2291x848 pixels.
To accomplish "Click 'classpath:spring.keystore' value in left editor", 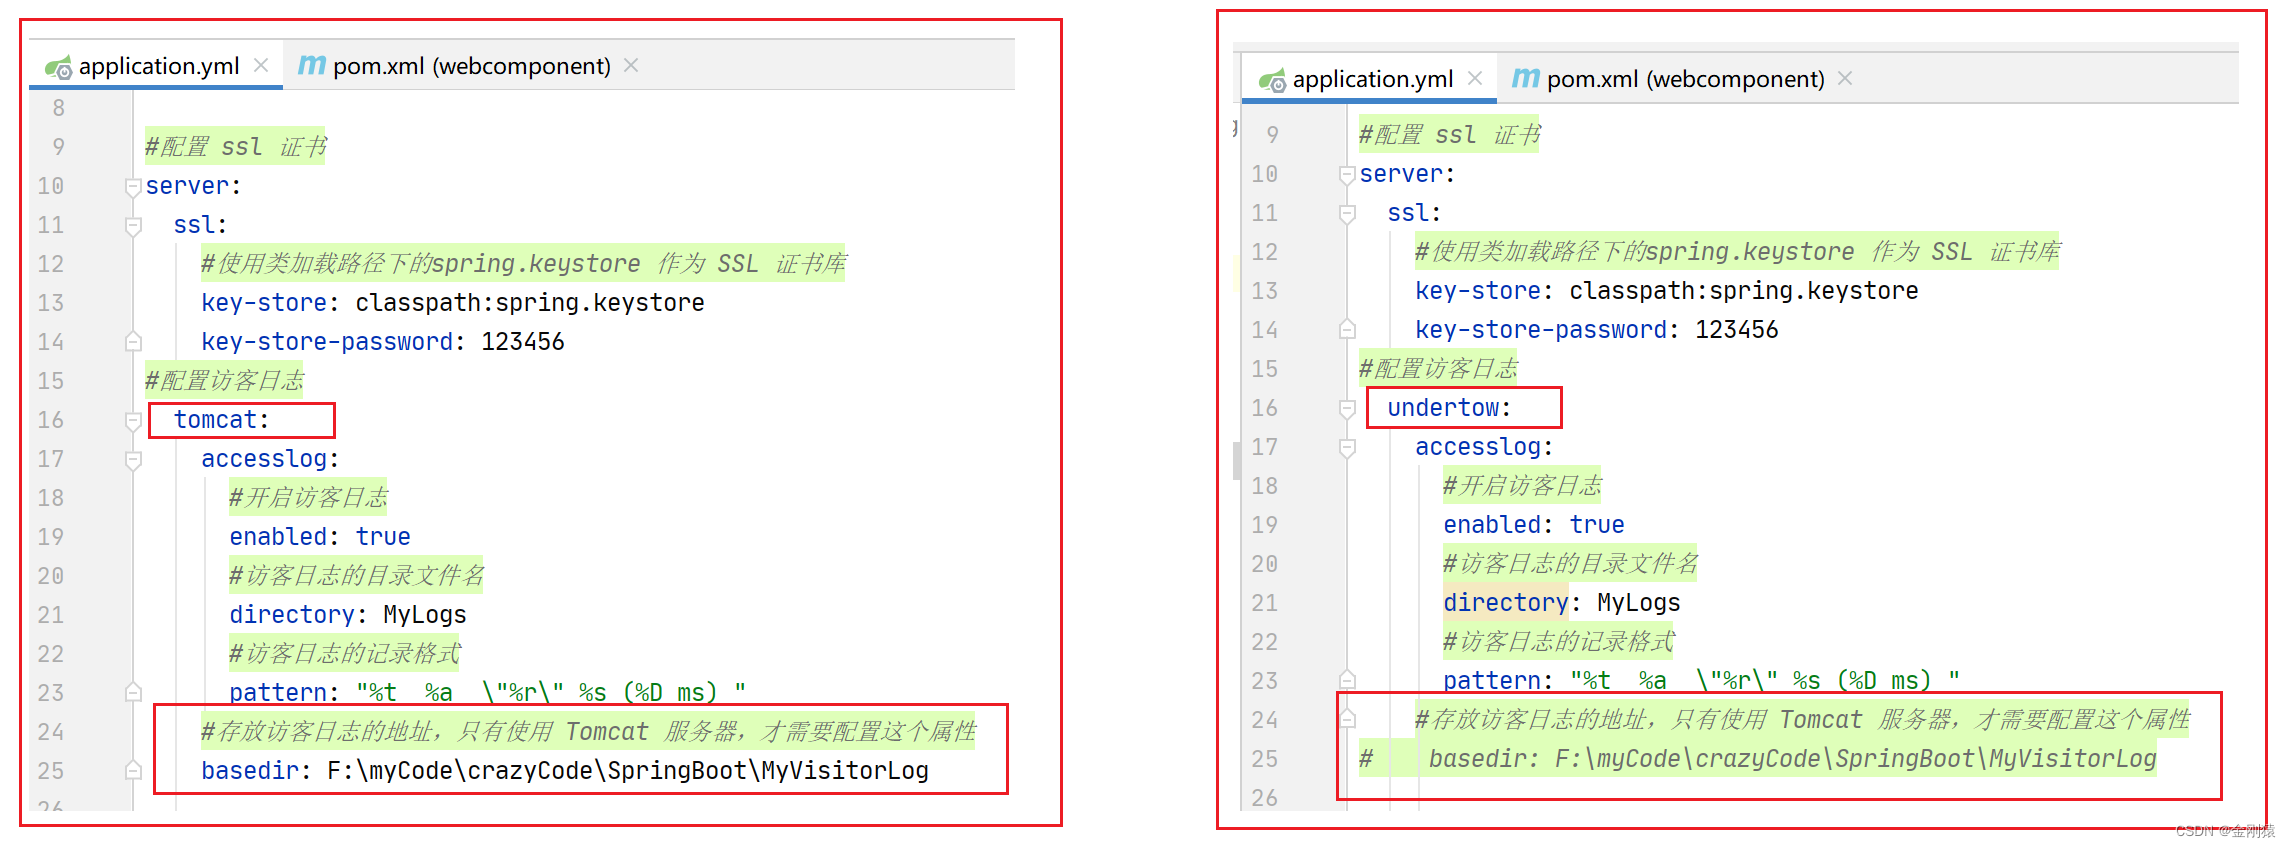I will [530, 303].
